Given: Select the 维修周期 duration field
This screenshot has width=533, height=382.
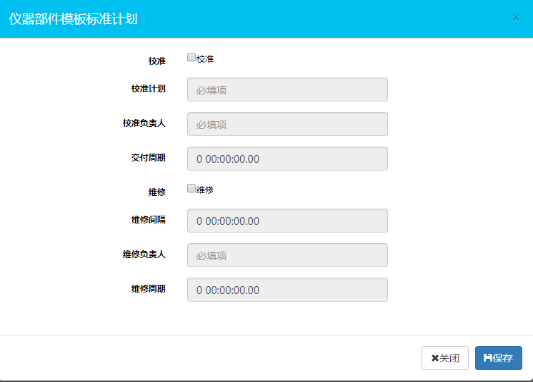Looking at the screenshot, I should coord(287,290).
